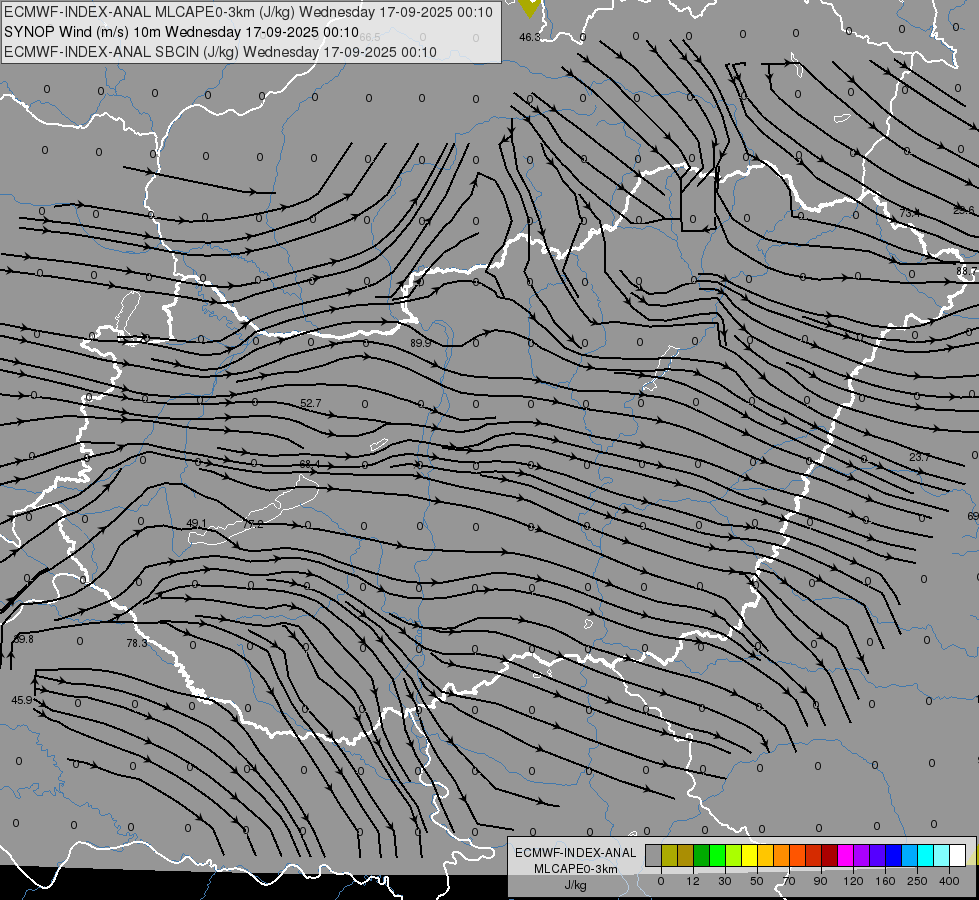Click the legend value label 120

pos(854,881)
